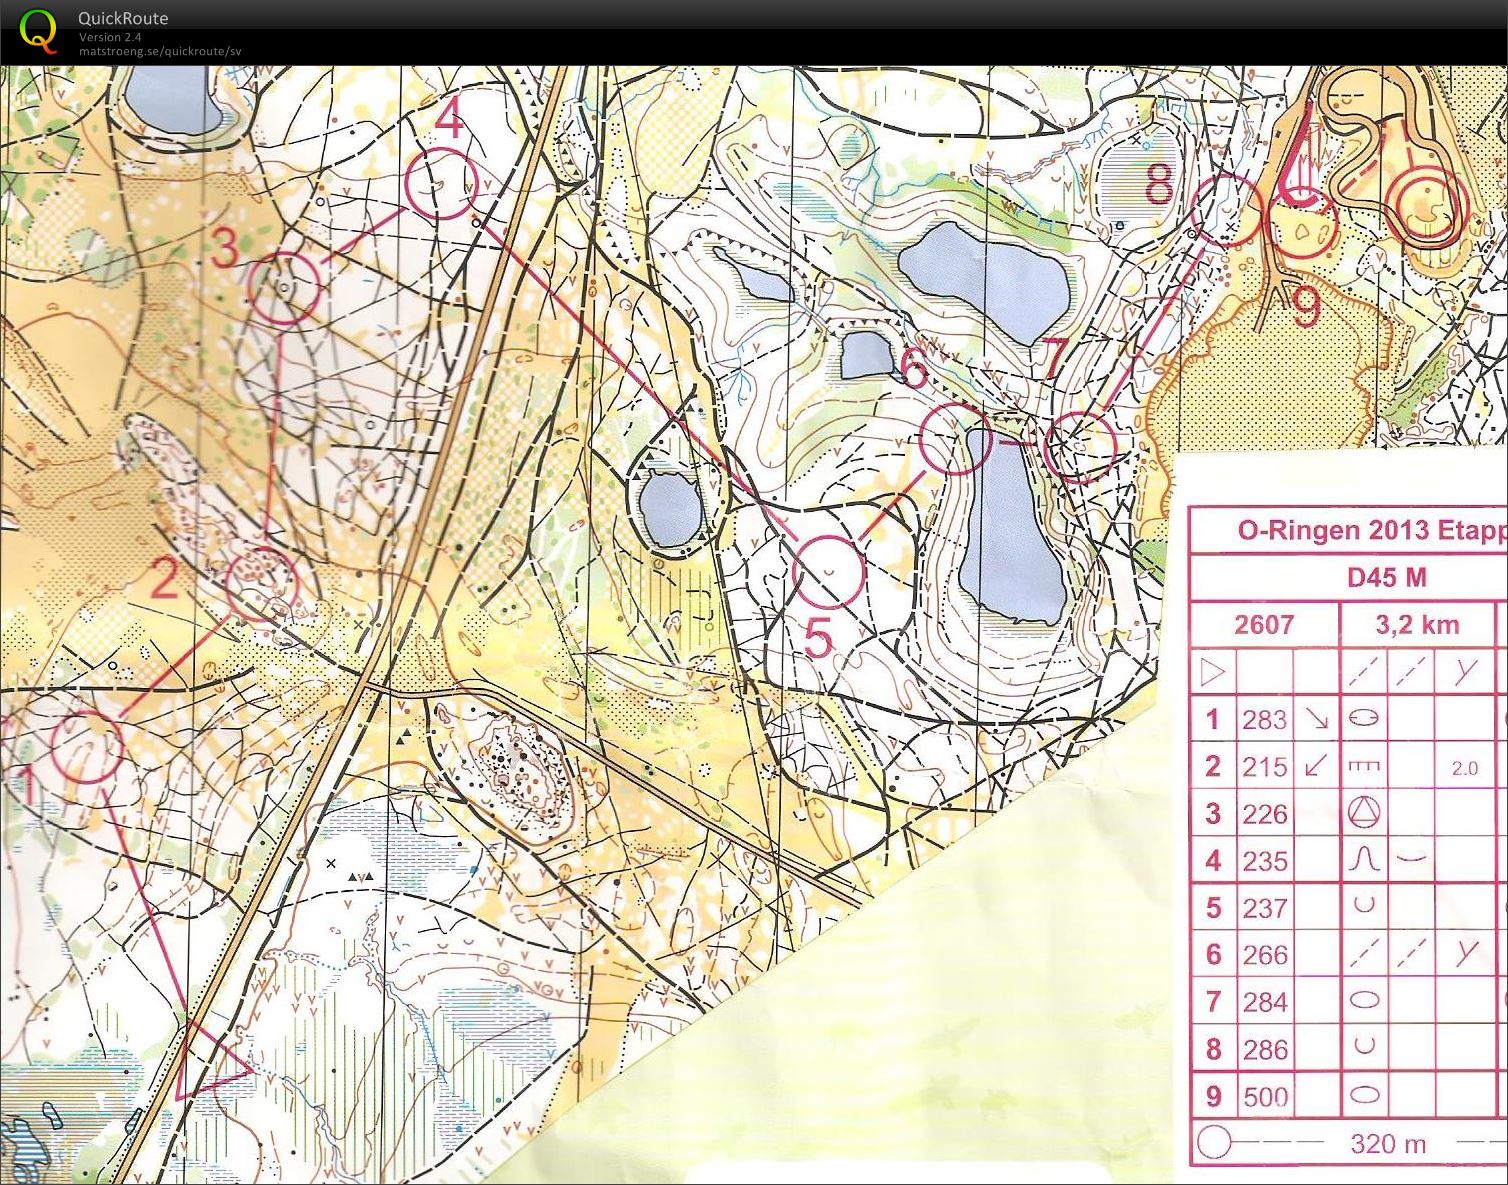The height and width of the screenshot is (1185, 1508).
Task: Click the southeast arrow symbol in row 1
Action: [x=1316, y=719]
